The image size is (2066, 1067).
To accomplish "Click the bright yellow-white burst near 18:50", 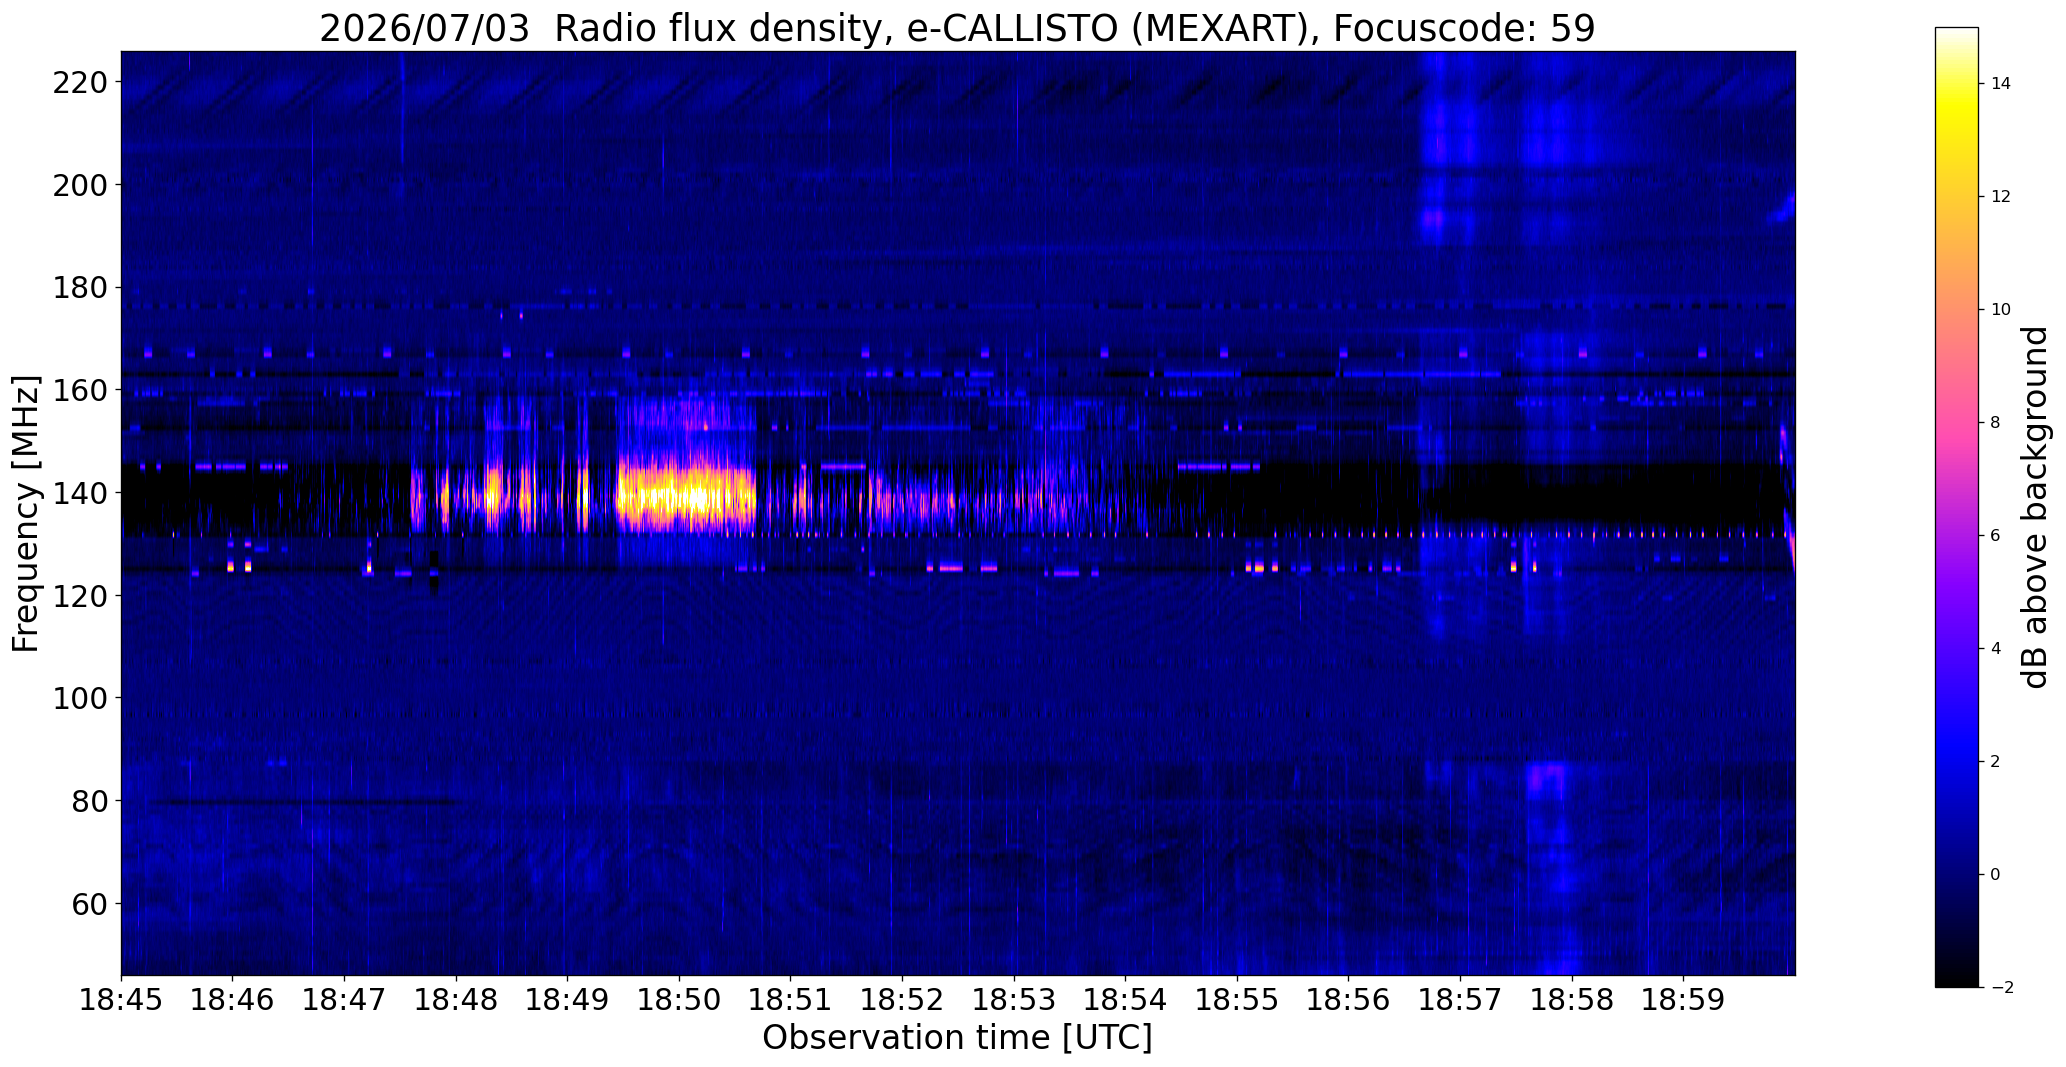I will point(685,494).
